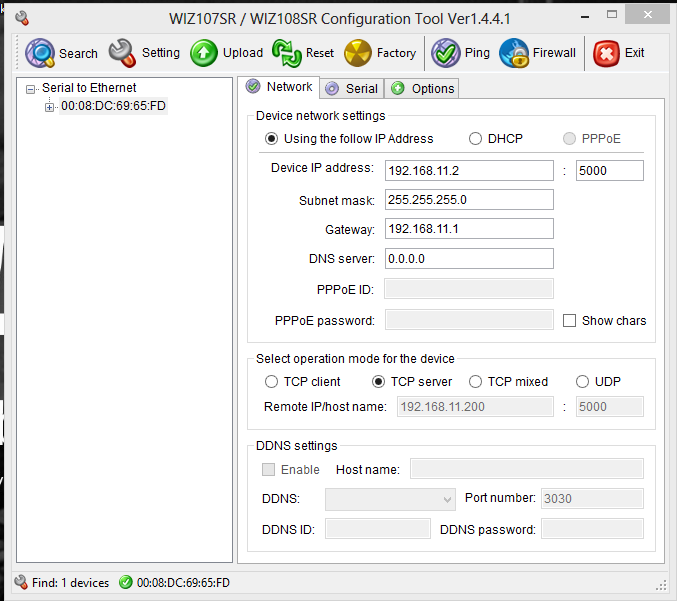Click the Reset green arrows icon
Screen dimensions: 677x601
tap(287, 53)
